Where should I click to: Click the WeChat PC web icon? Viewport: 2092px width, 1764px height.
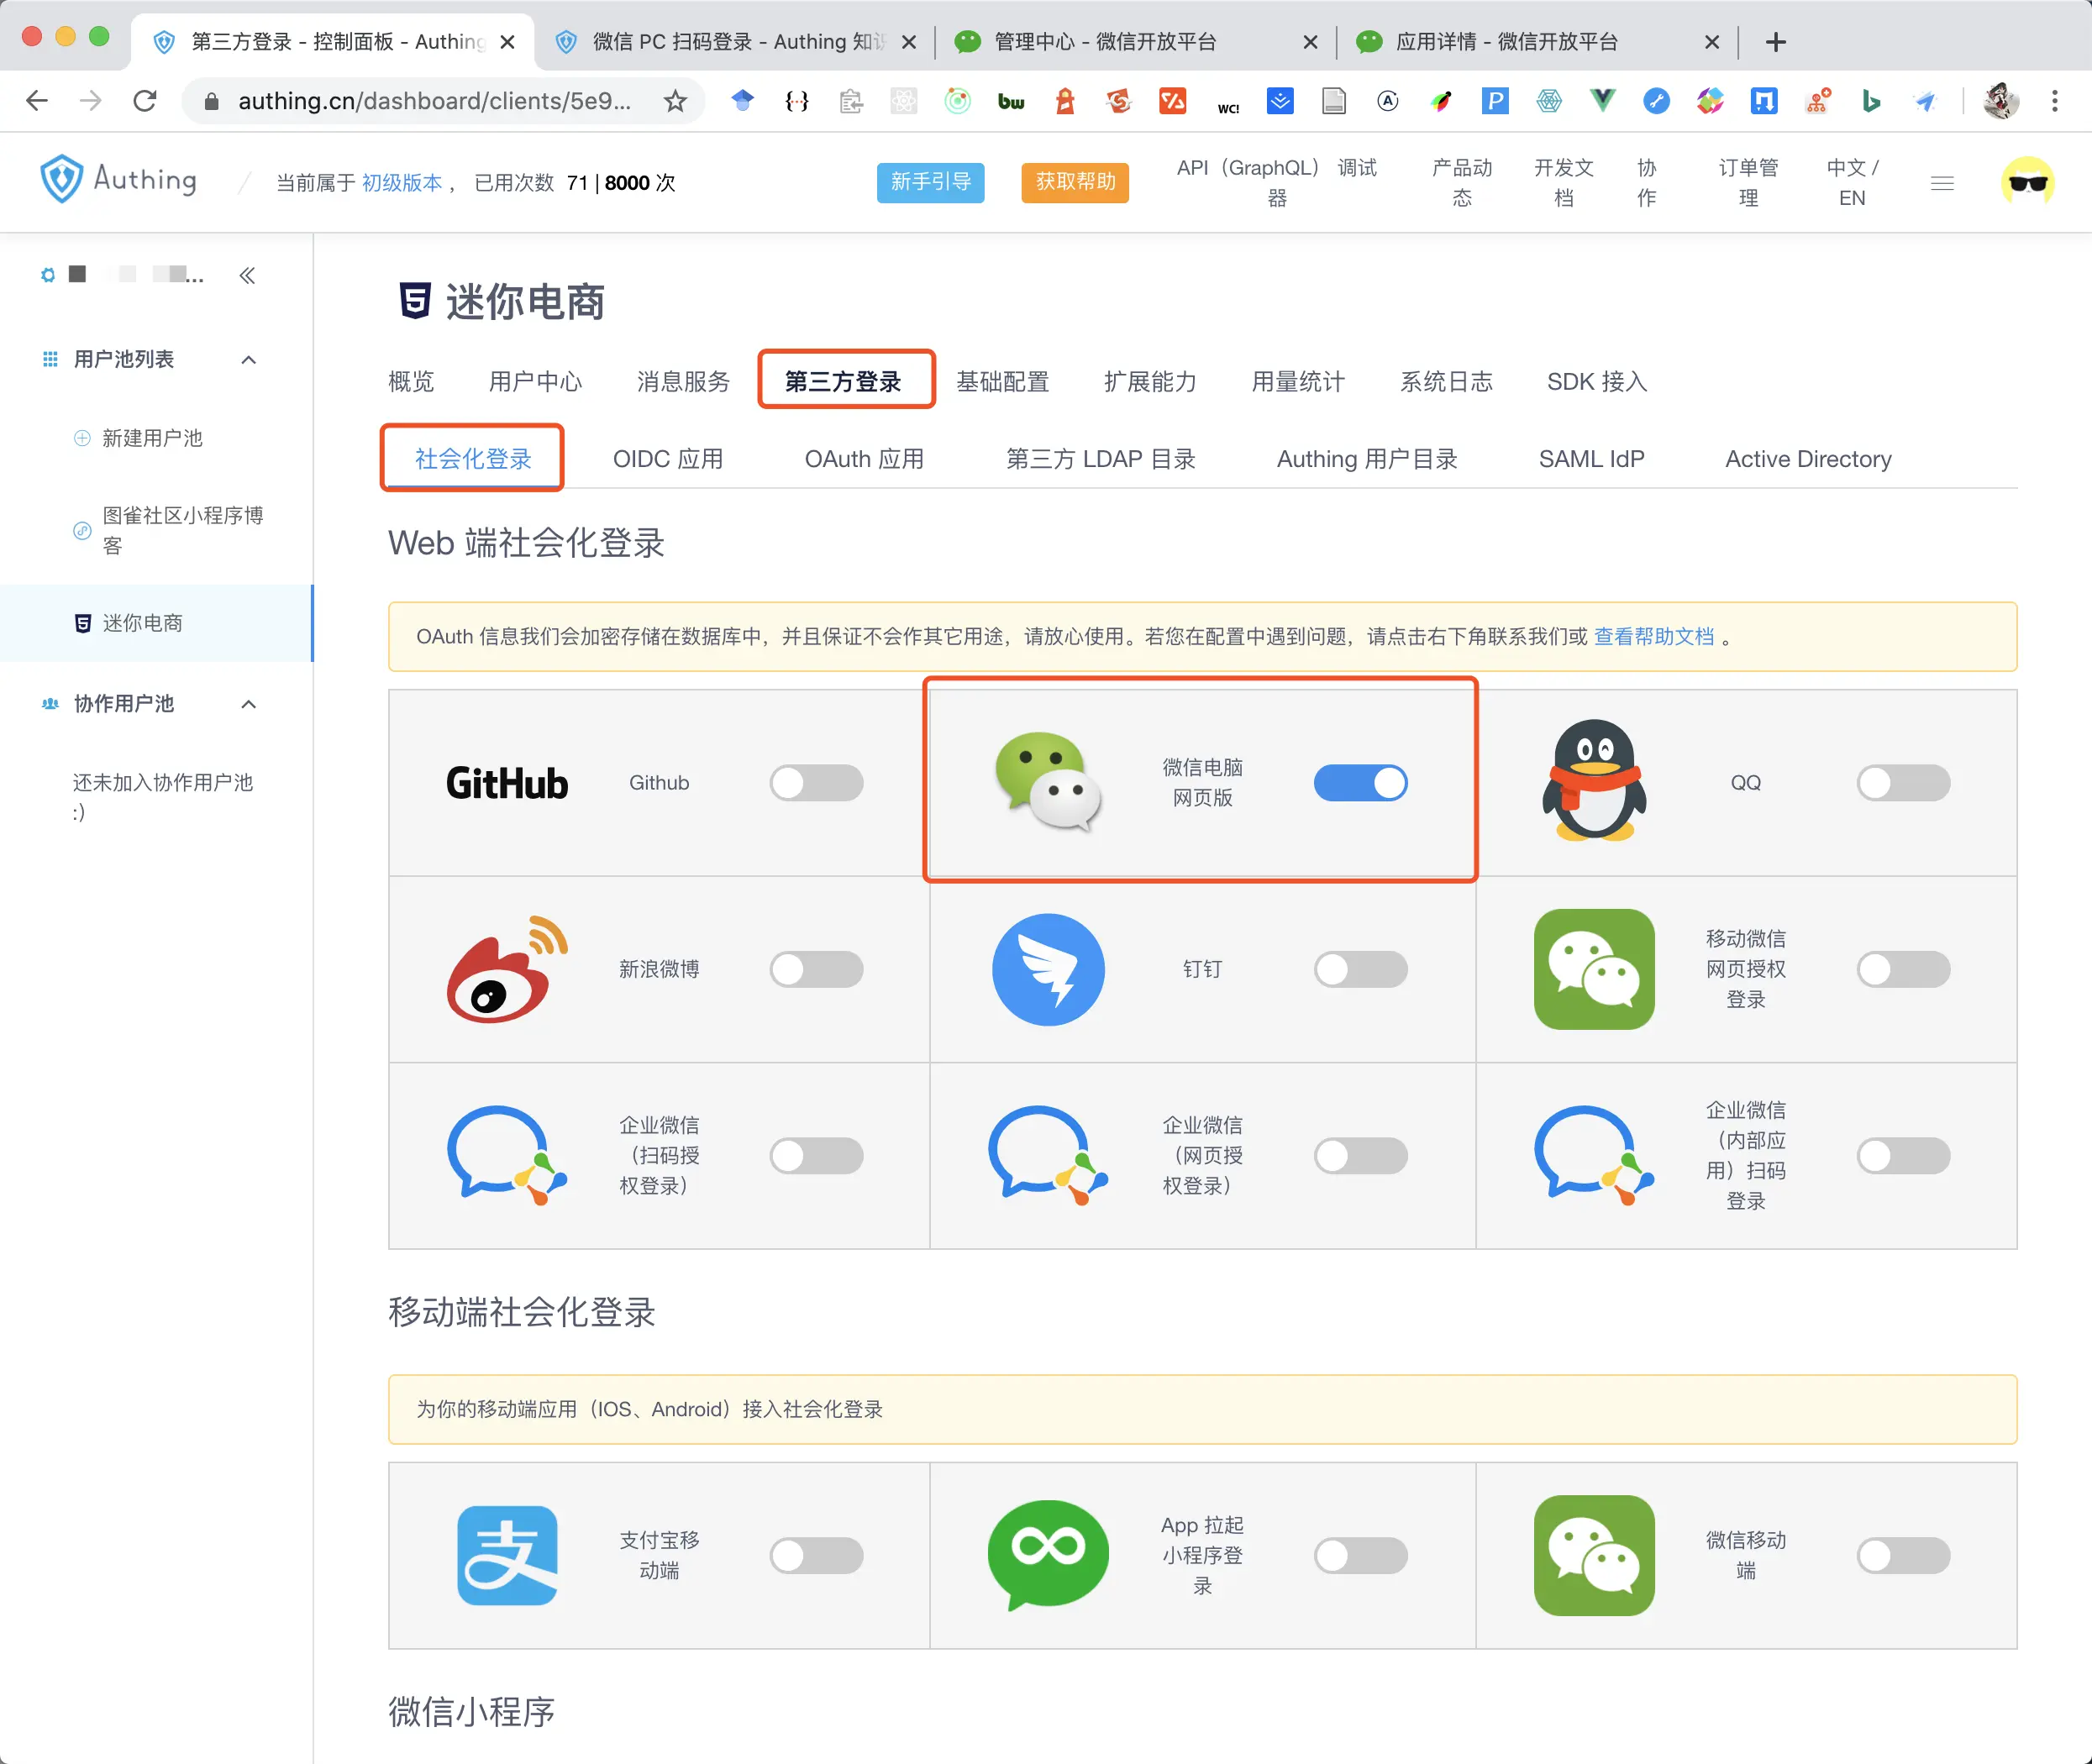click(x=1048, y=781)
